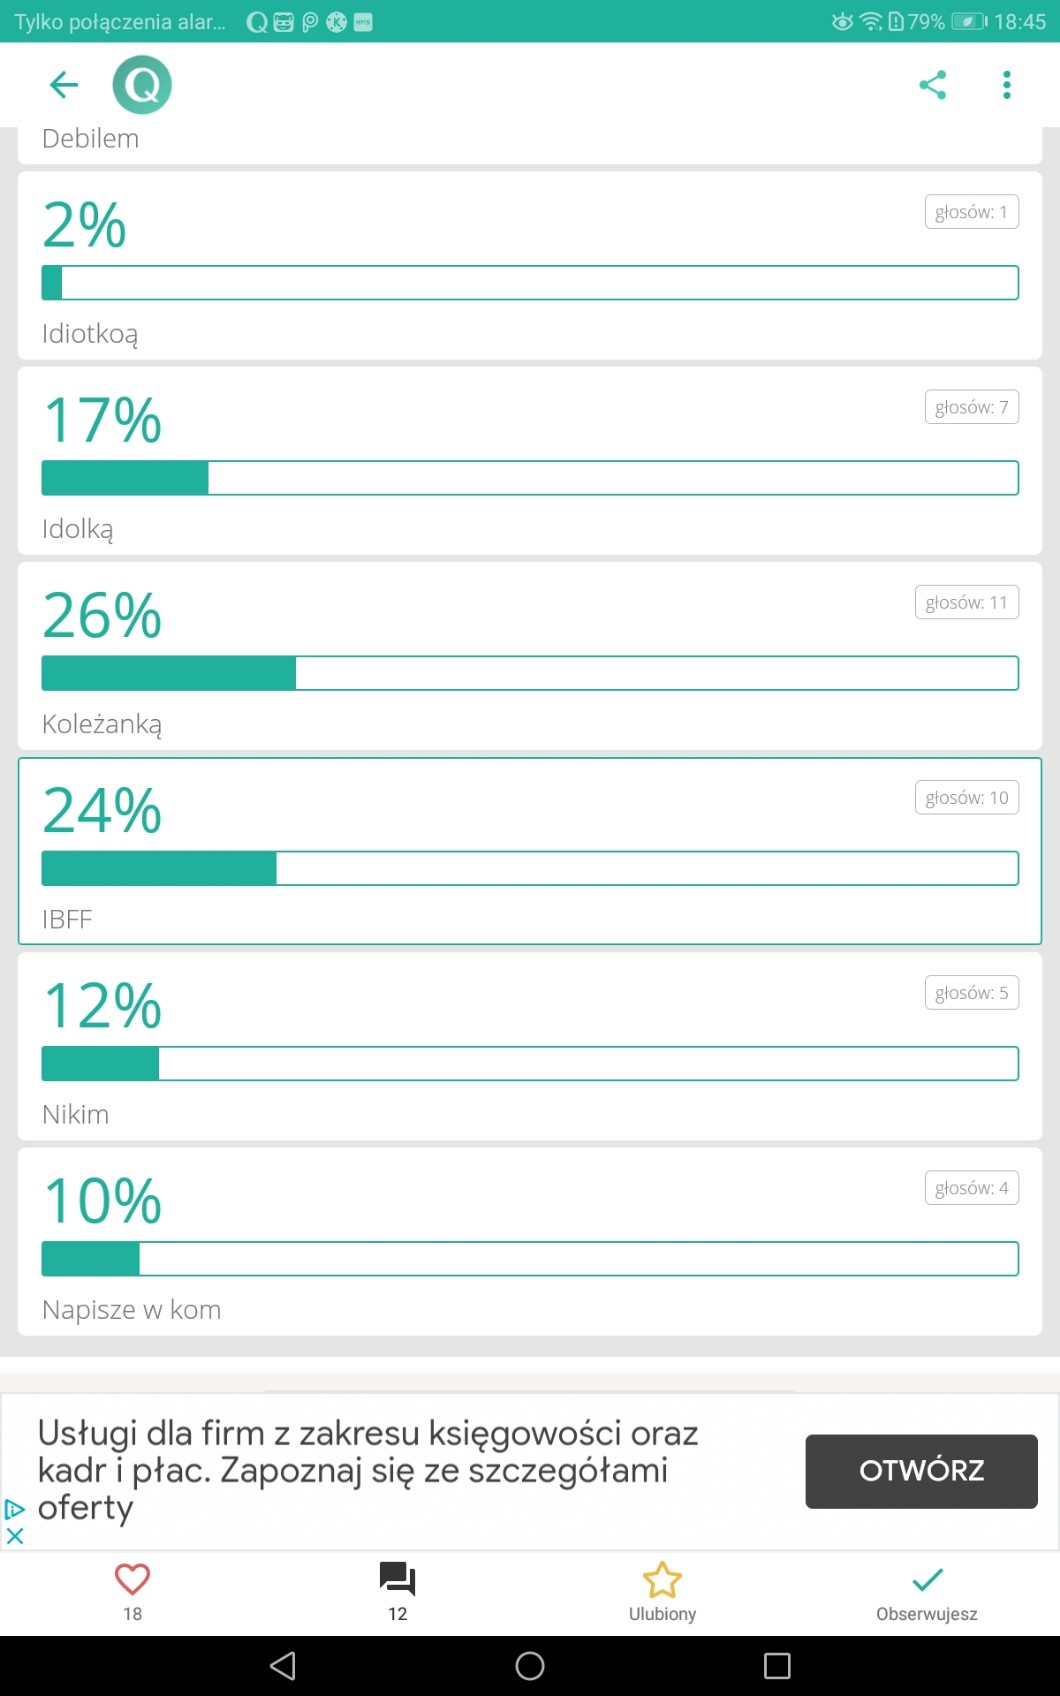The height and width of the screenshot is (1696, 1060).
Task: Tap the Android back navigation button
Action: [283, 1666]
